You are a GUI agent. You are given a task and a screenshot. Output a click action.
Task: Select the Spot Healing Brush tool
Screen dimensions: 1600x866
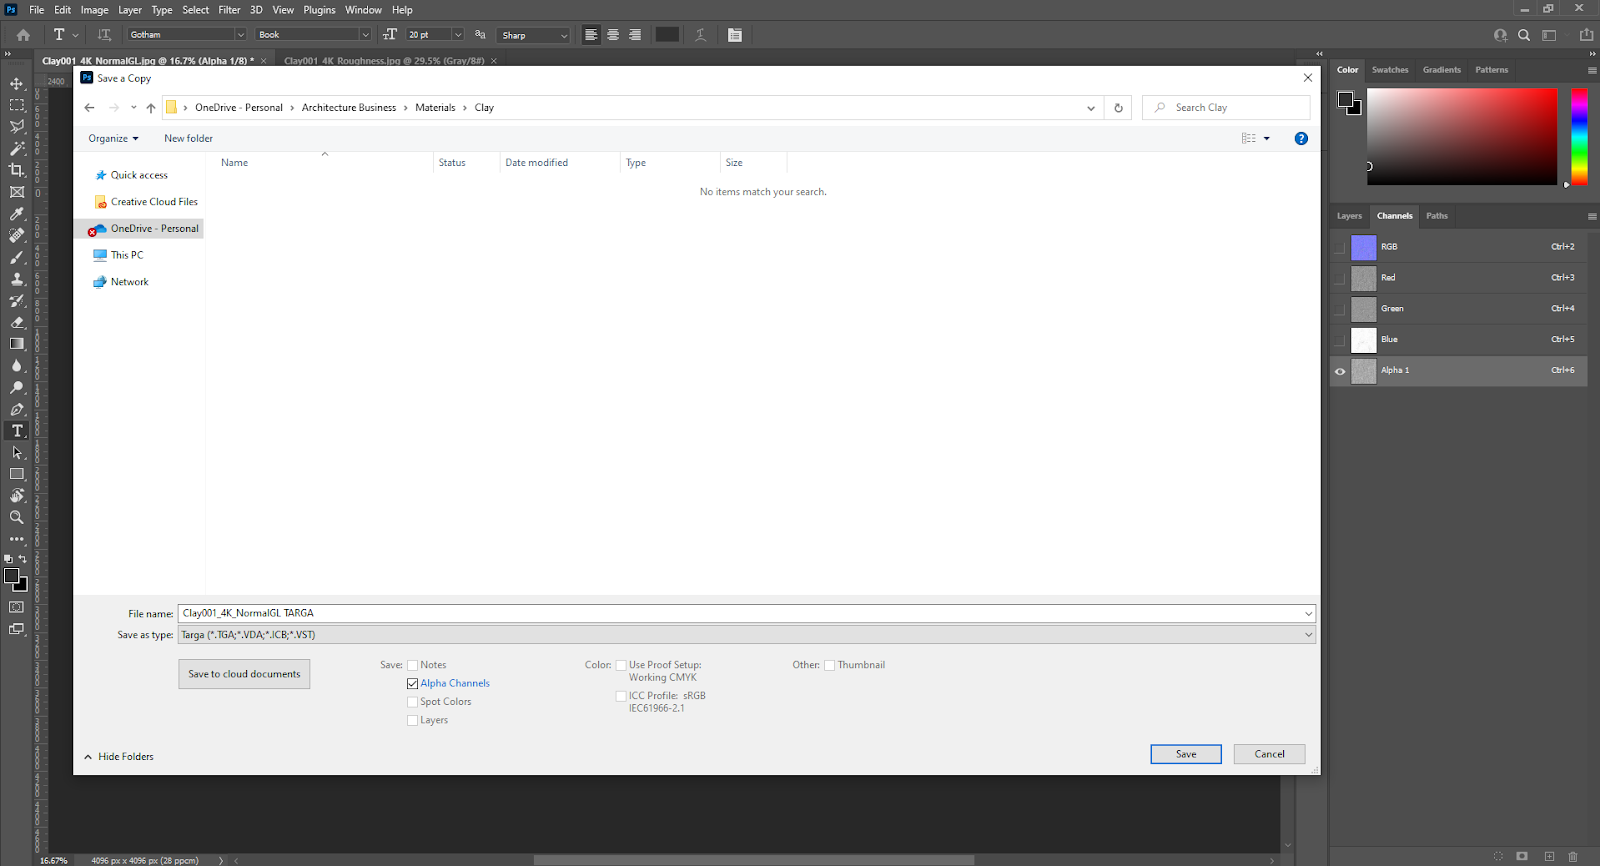click(x=17, y=236)
